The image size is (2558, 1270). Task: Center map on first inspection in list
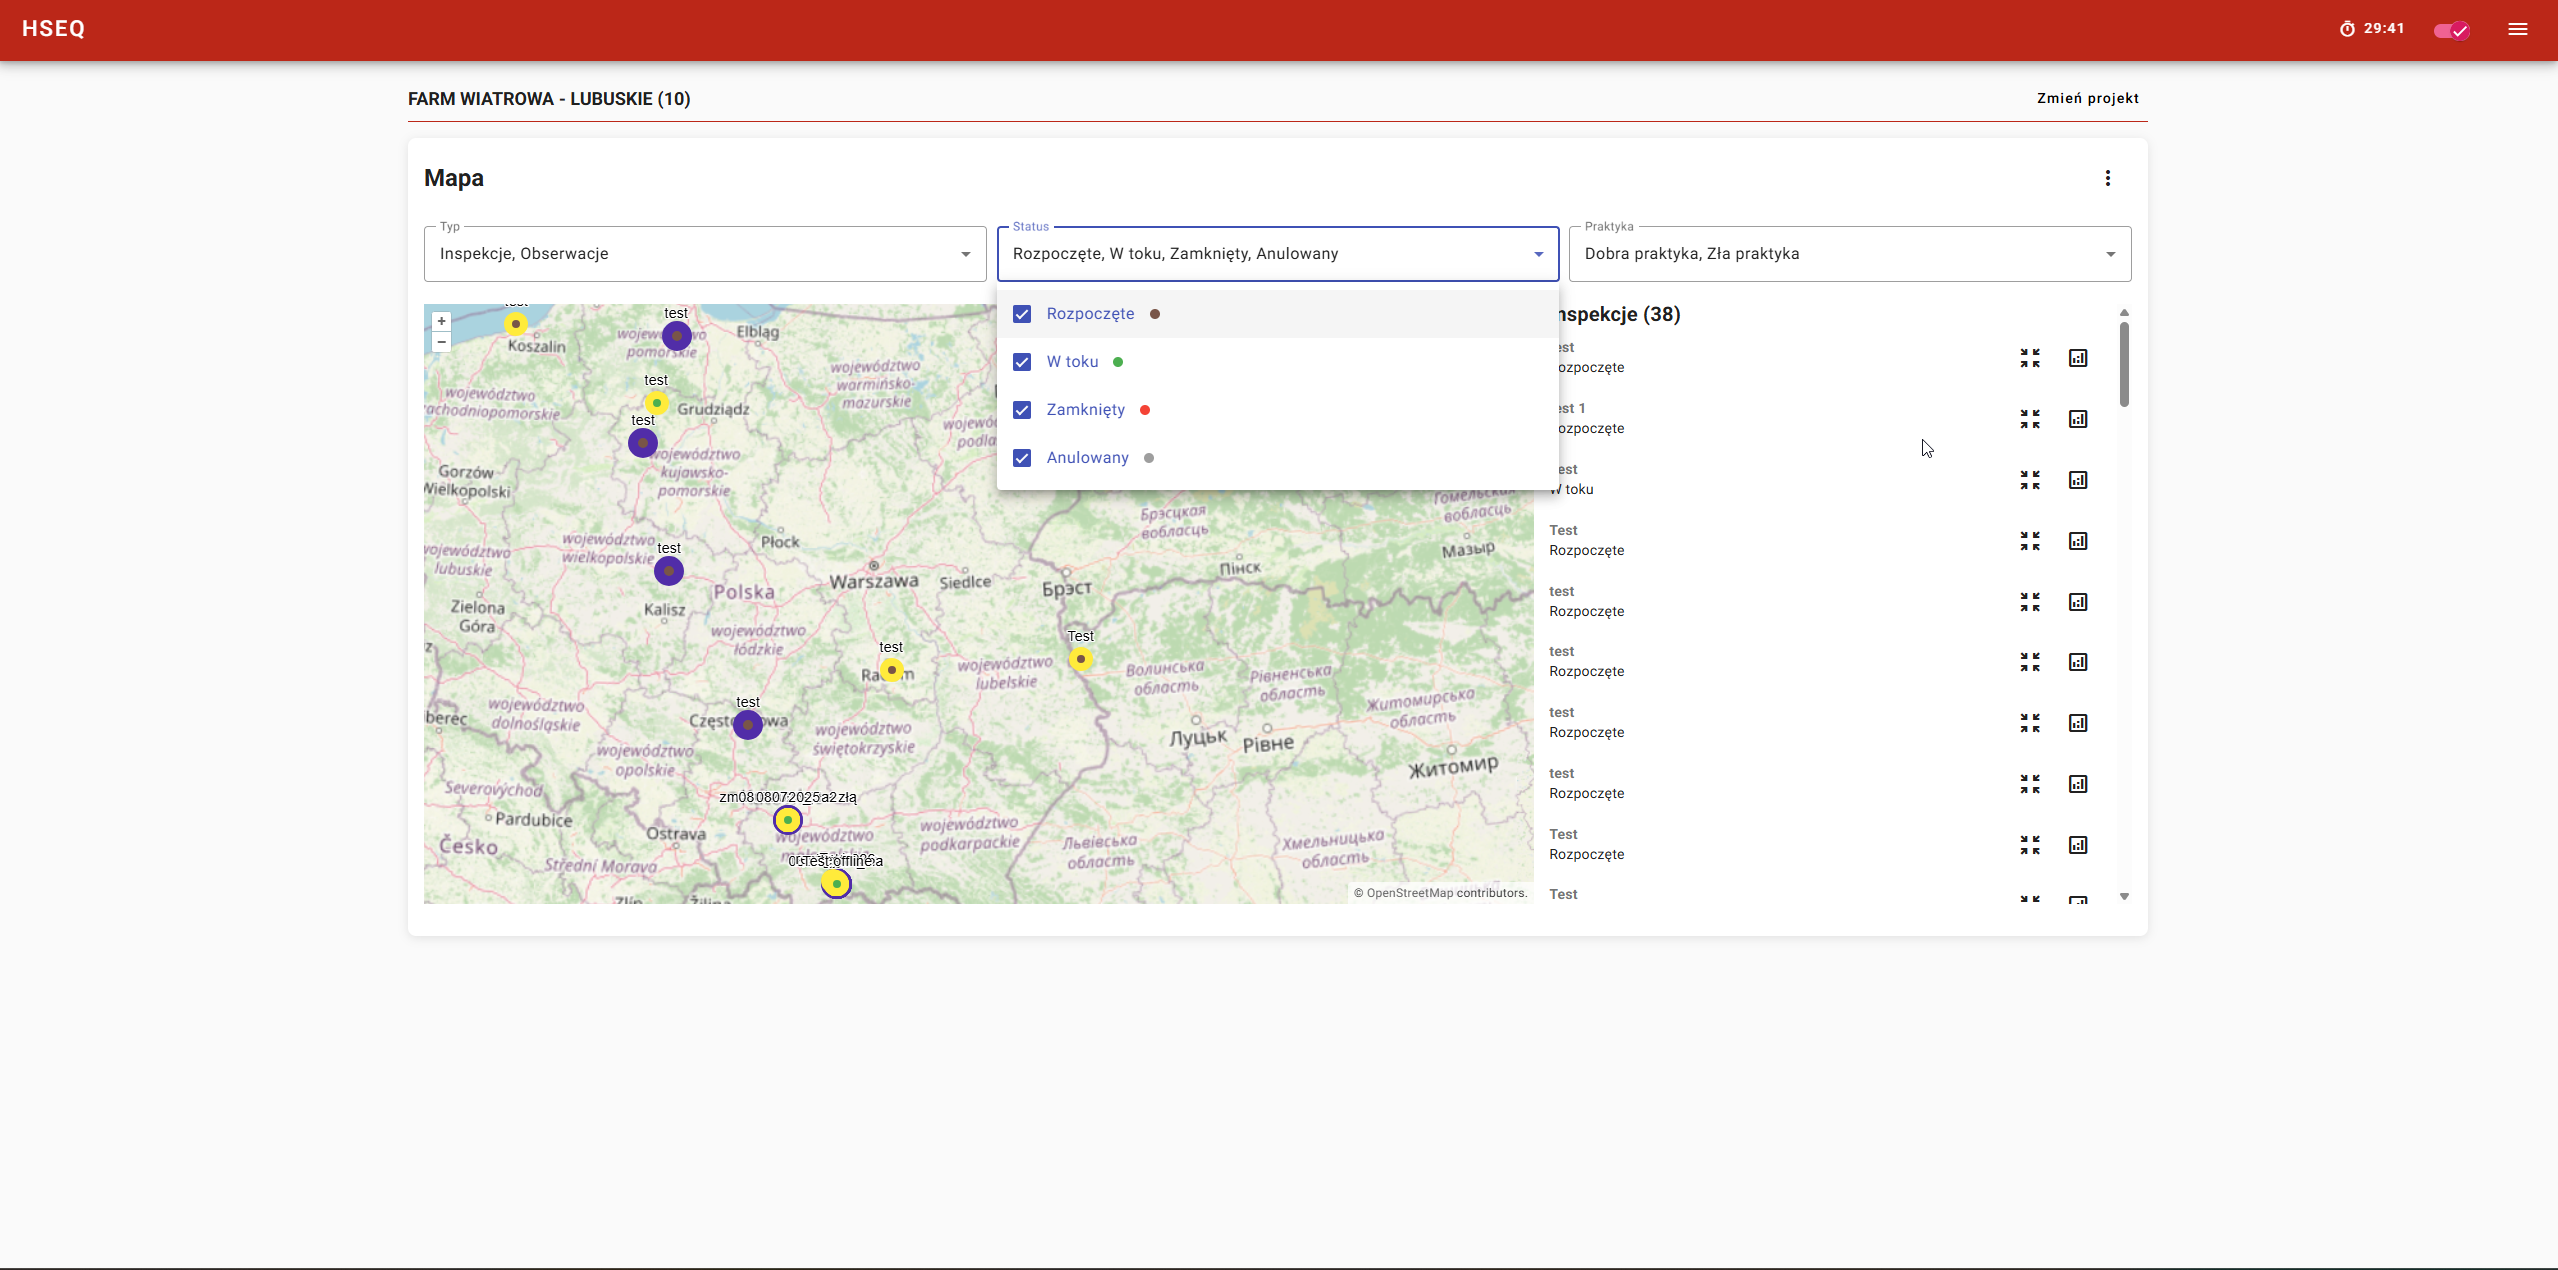tap(2029, 358)
